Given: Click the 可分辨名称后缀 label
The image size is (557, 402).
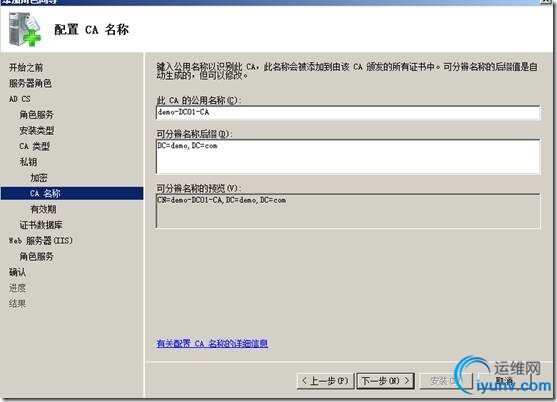Looking at the screenshot, I should 194,134.
